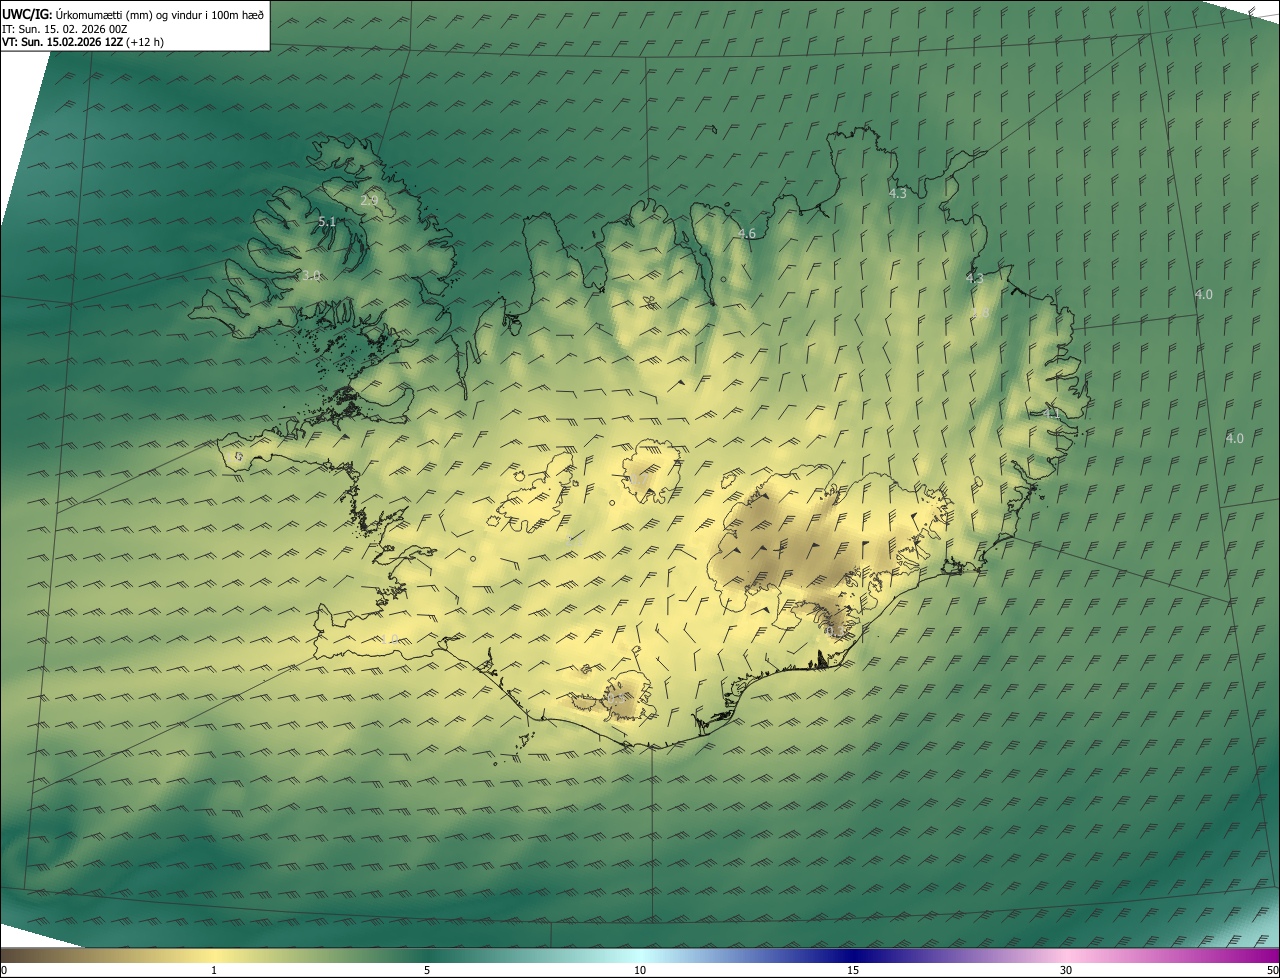Screen dimensions: 1280x978
Task: Click the 2.9 value label in the Westfjords
Action: [369, 200]
